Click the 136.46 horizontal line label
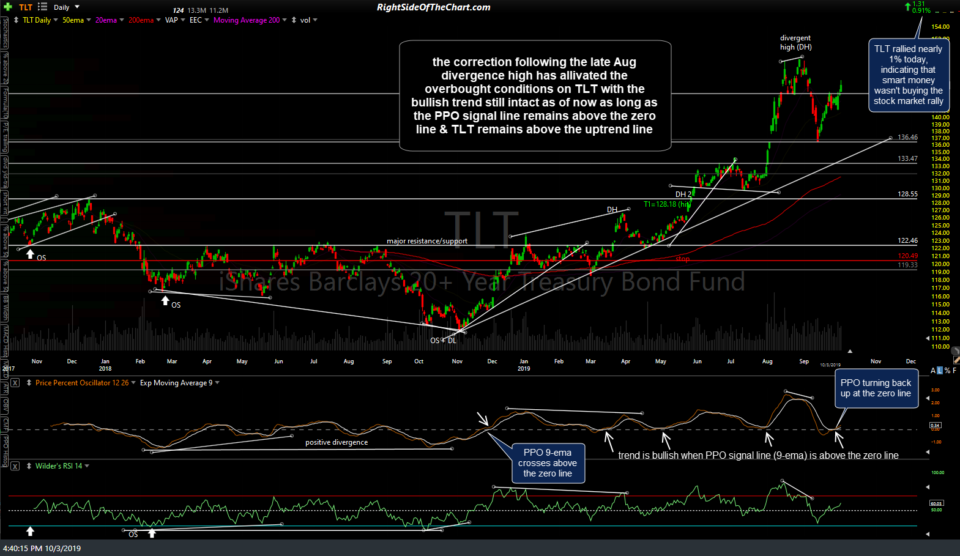Image resolution: width=960 pixels, height=556 pixels. click(x=907, y=137)
